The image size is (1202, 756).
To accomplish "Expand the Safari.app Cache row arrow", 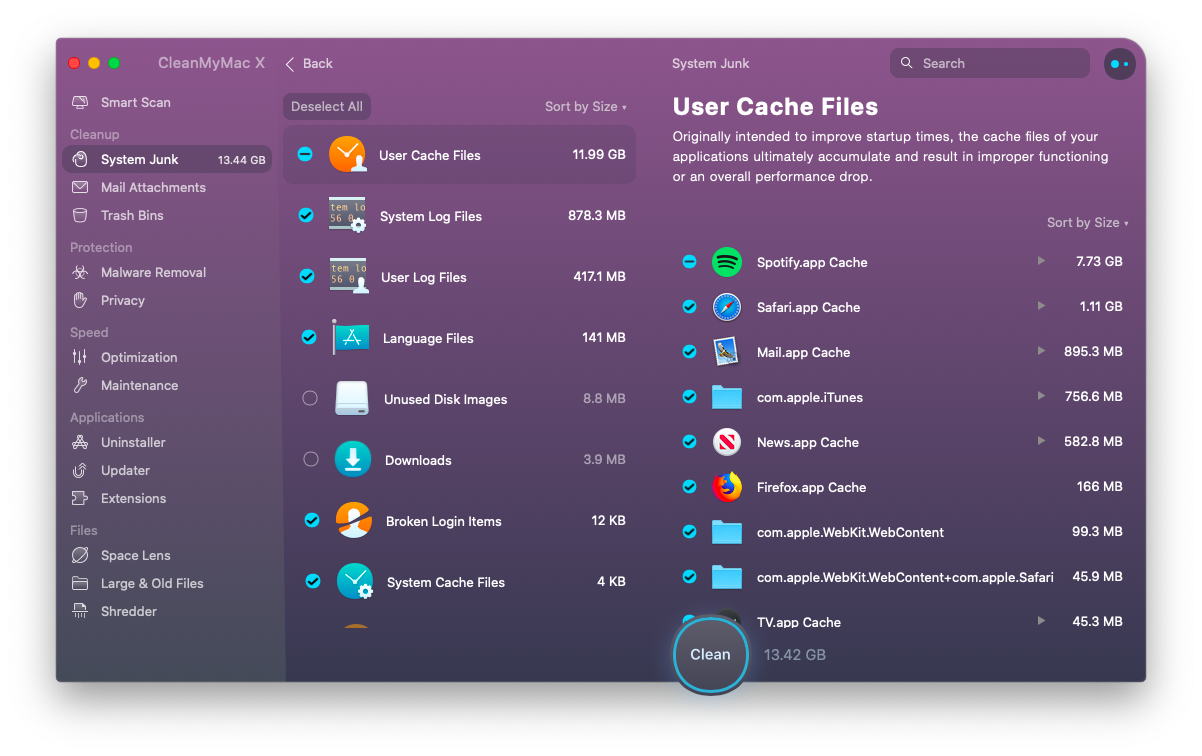I will point(1041,306).
